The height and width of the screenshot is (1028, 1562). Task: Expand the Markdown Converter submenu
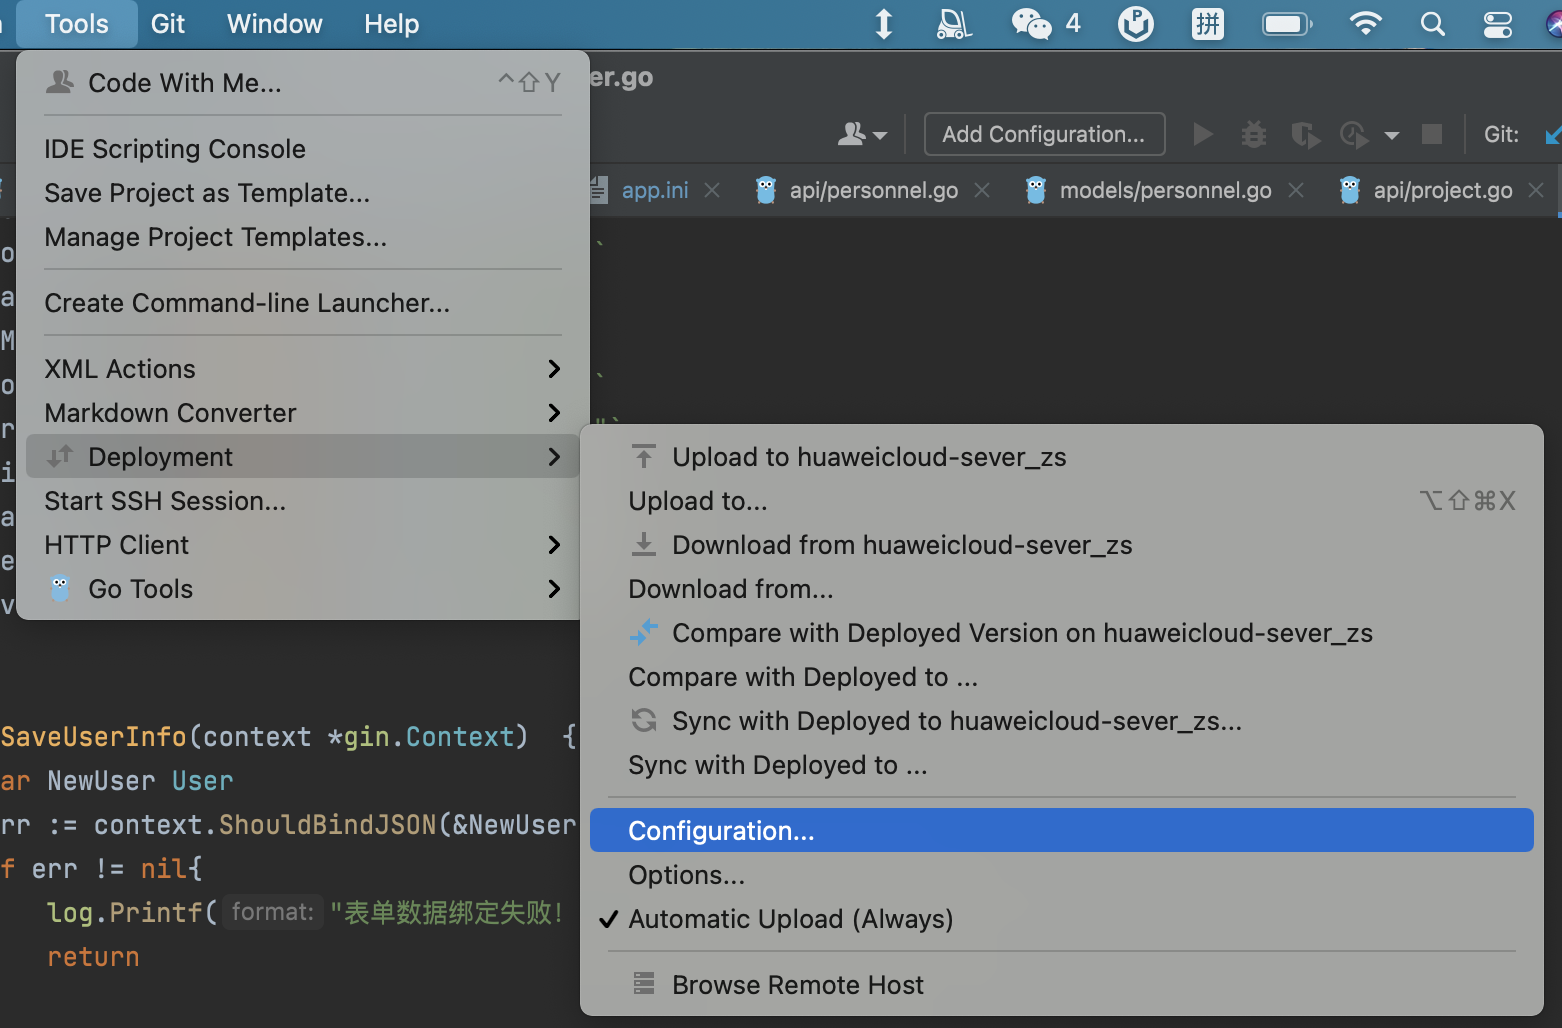click(x=303, y=413)
